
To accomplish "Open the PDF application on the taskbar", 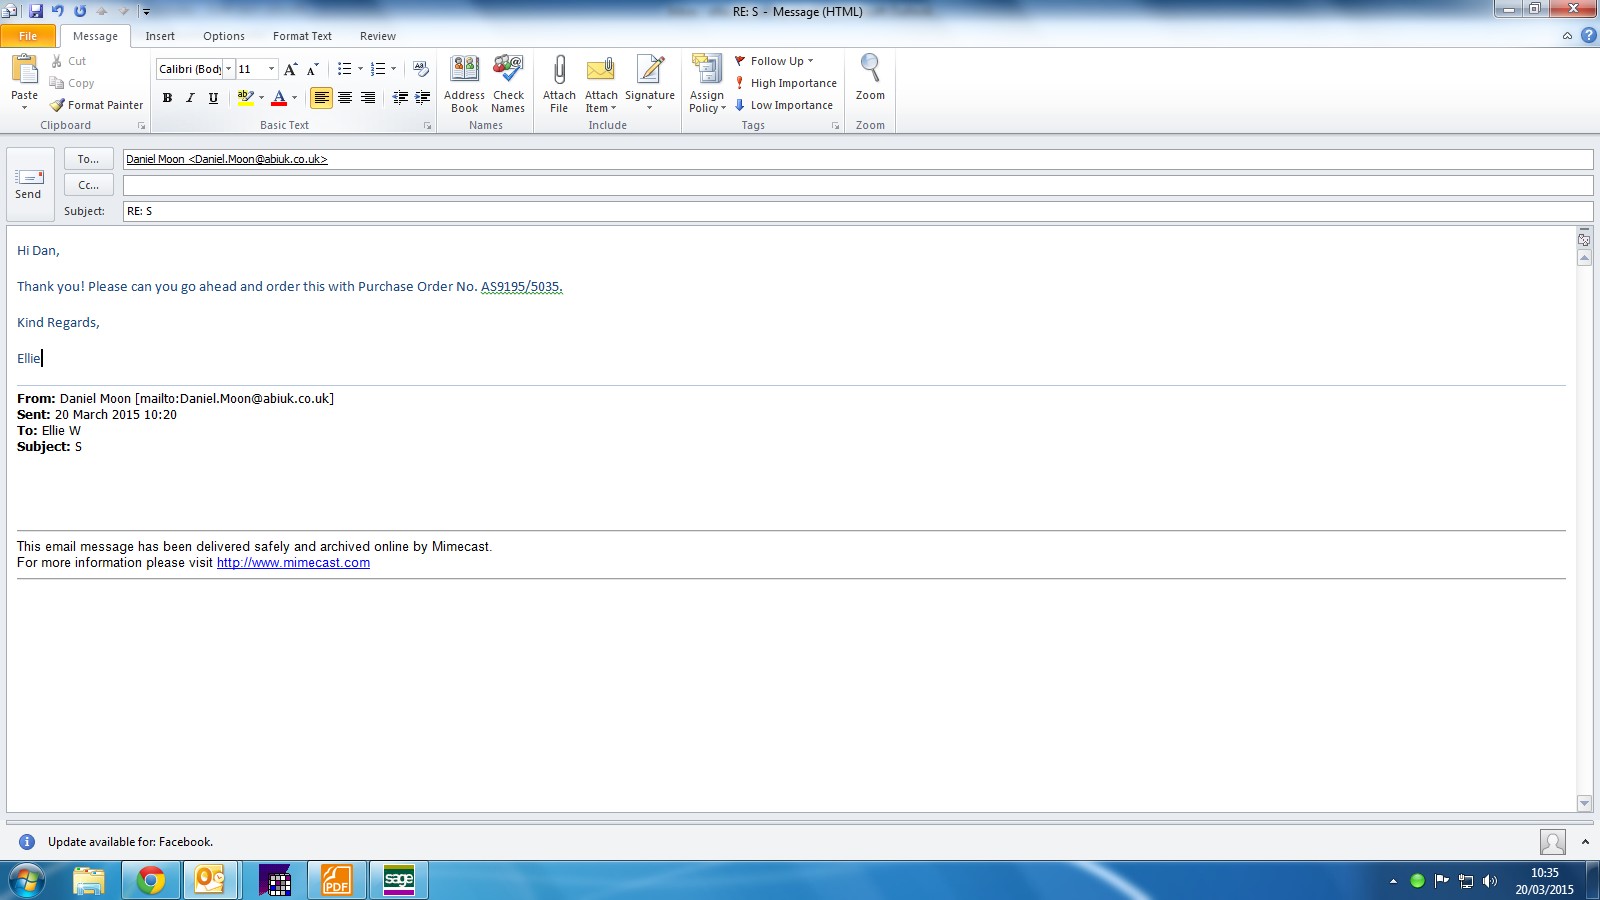I will click(336, 880).
